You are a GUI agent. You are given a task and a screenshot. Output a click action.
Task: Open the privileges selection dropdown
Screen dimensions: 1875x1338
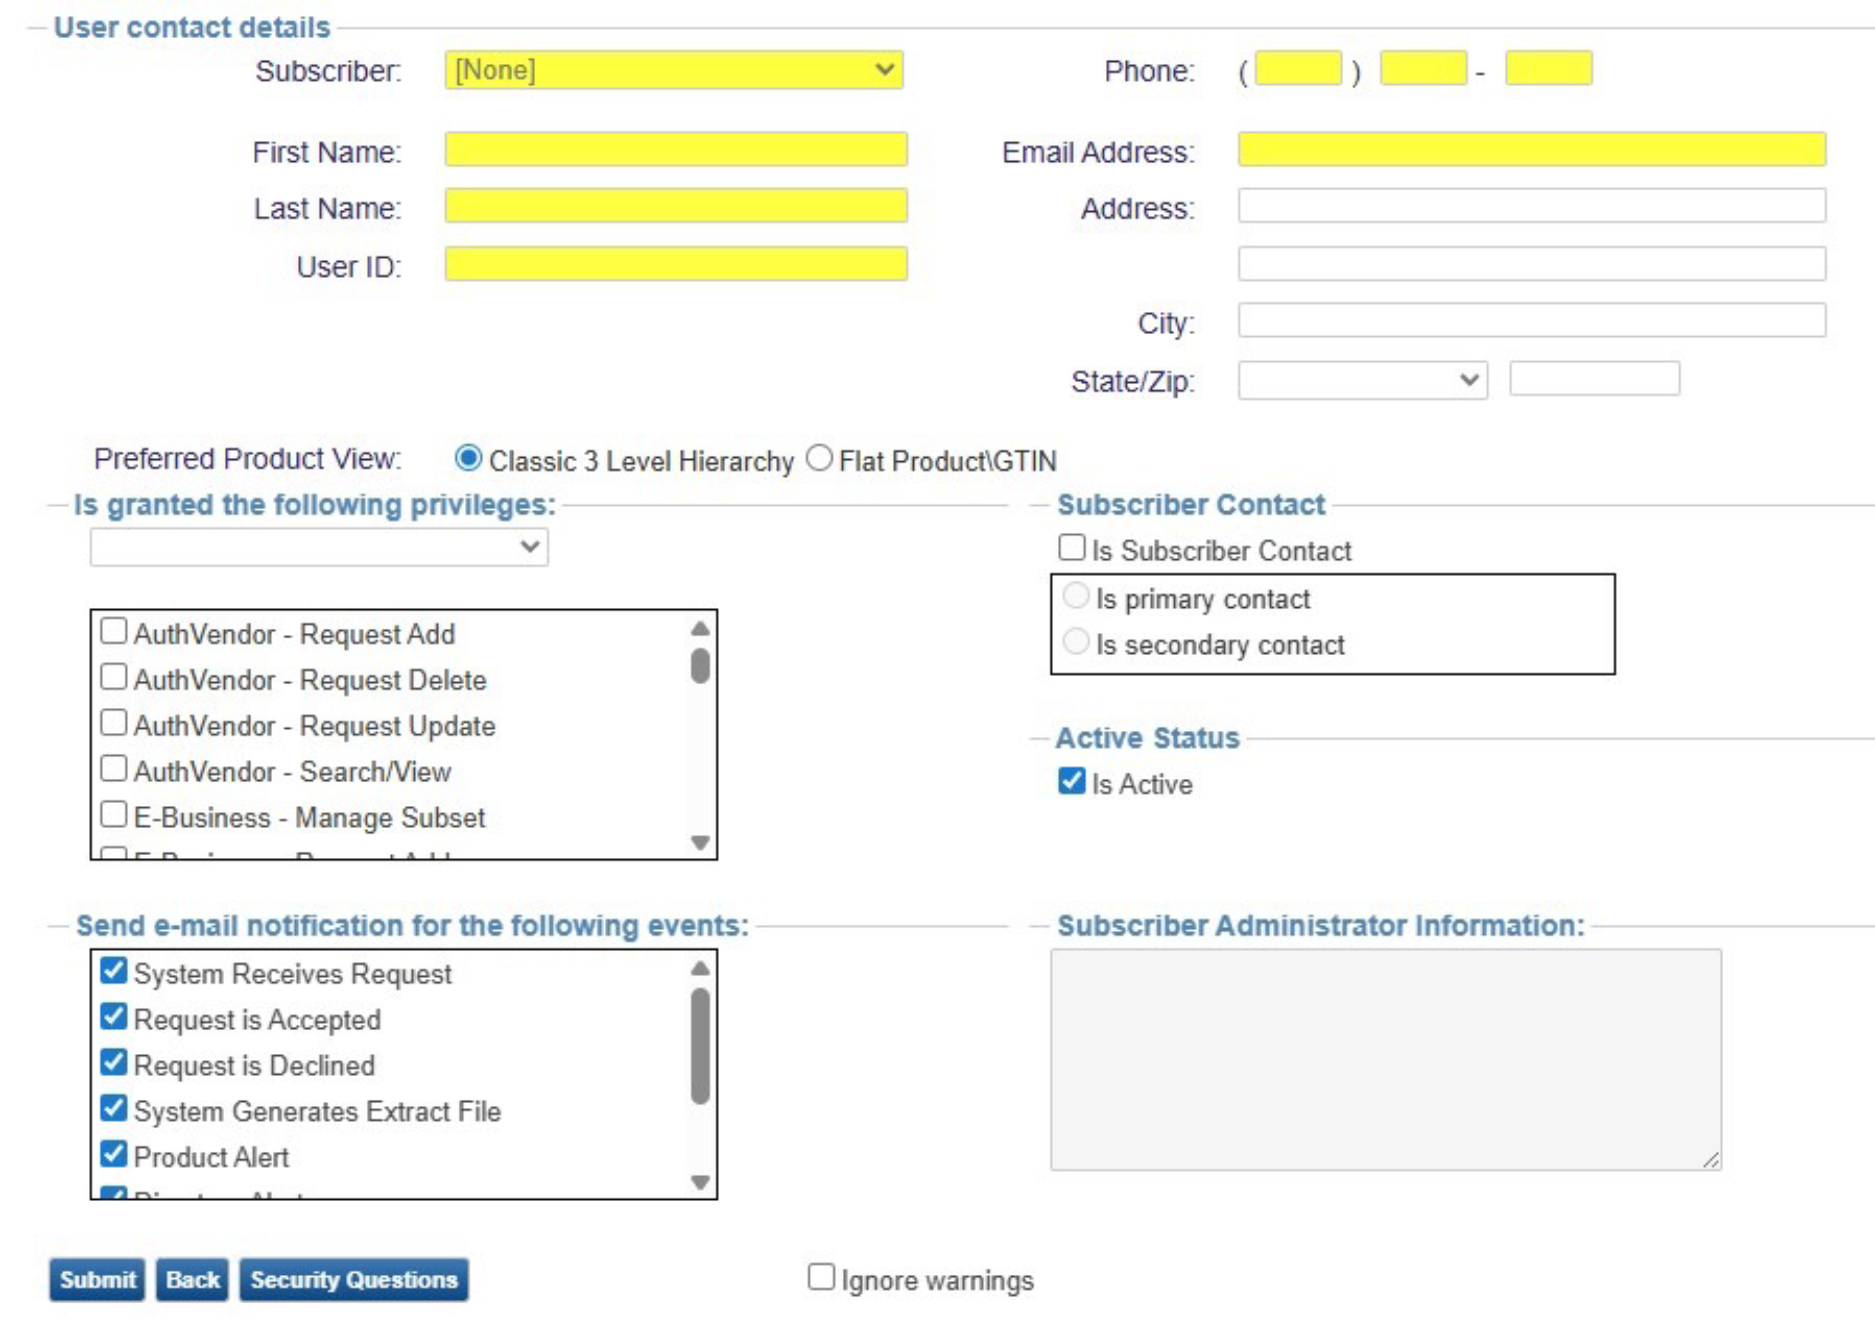pyautogui.click(x=318, y=547)
